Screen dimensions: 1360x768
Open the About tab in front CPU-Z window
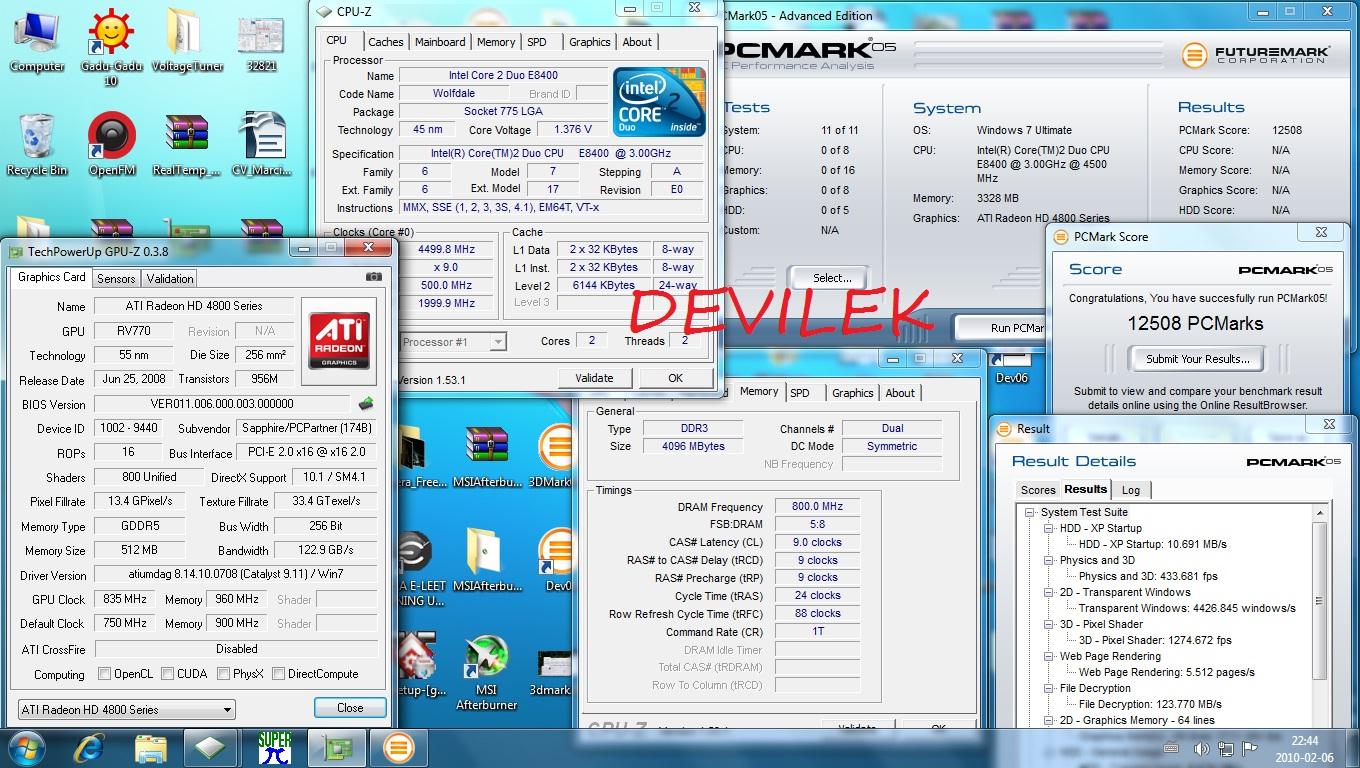click(x=637, y=42)
